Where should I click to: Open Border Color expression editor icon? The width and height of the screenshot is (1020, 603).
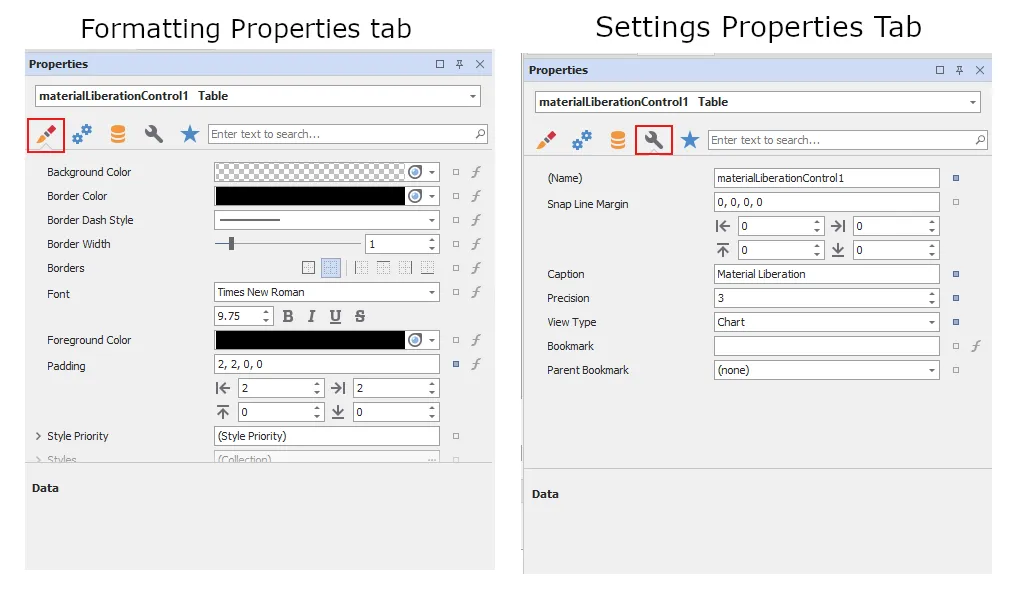pyautogui.click(x=476, y=196)
